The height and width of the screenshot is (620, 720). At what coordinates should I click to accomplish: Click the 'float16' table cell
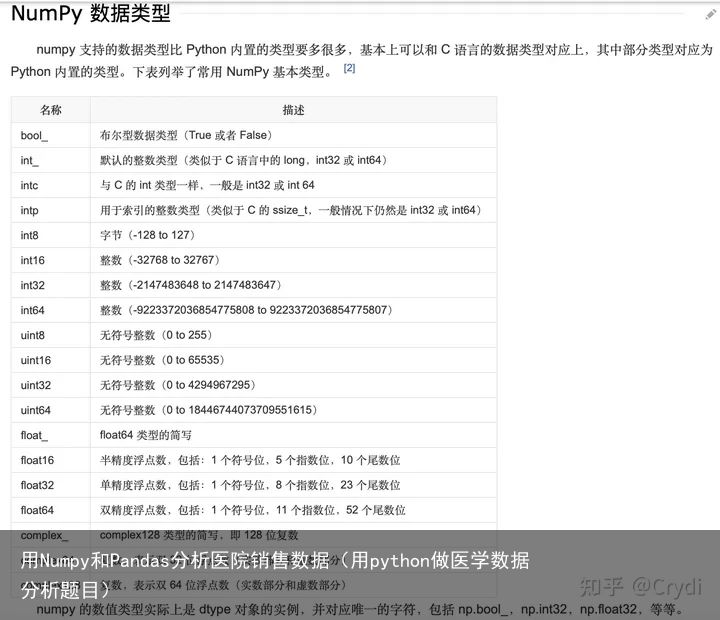click(x=51, y=461)
